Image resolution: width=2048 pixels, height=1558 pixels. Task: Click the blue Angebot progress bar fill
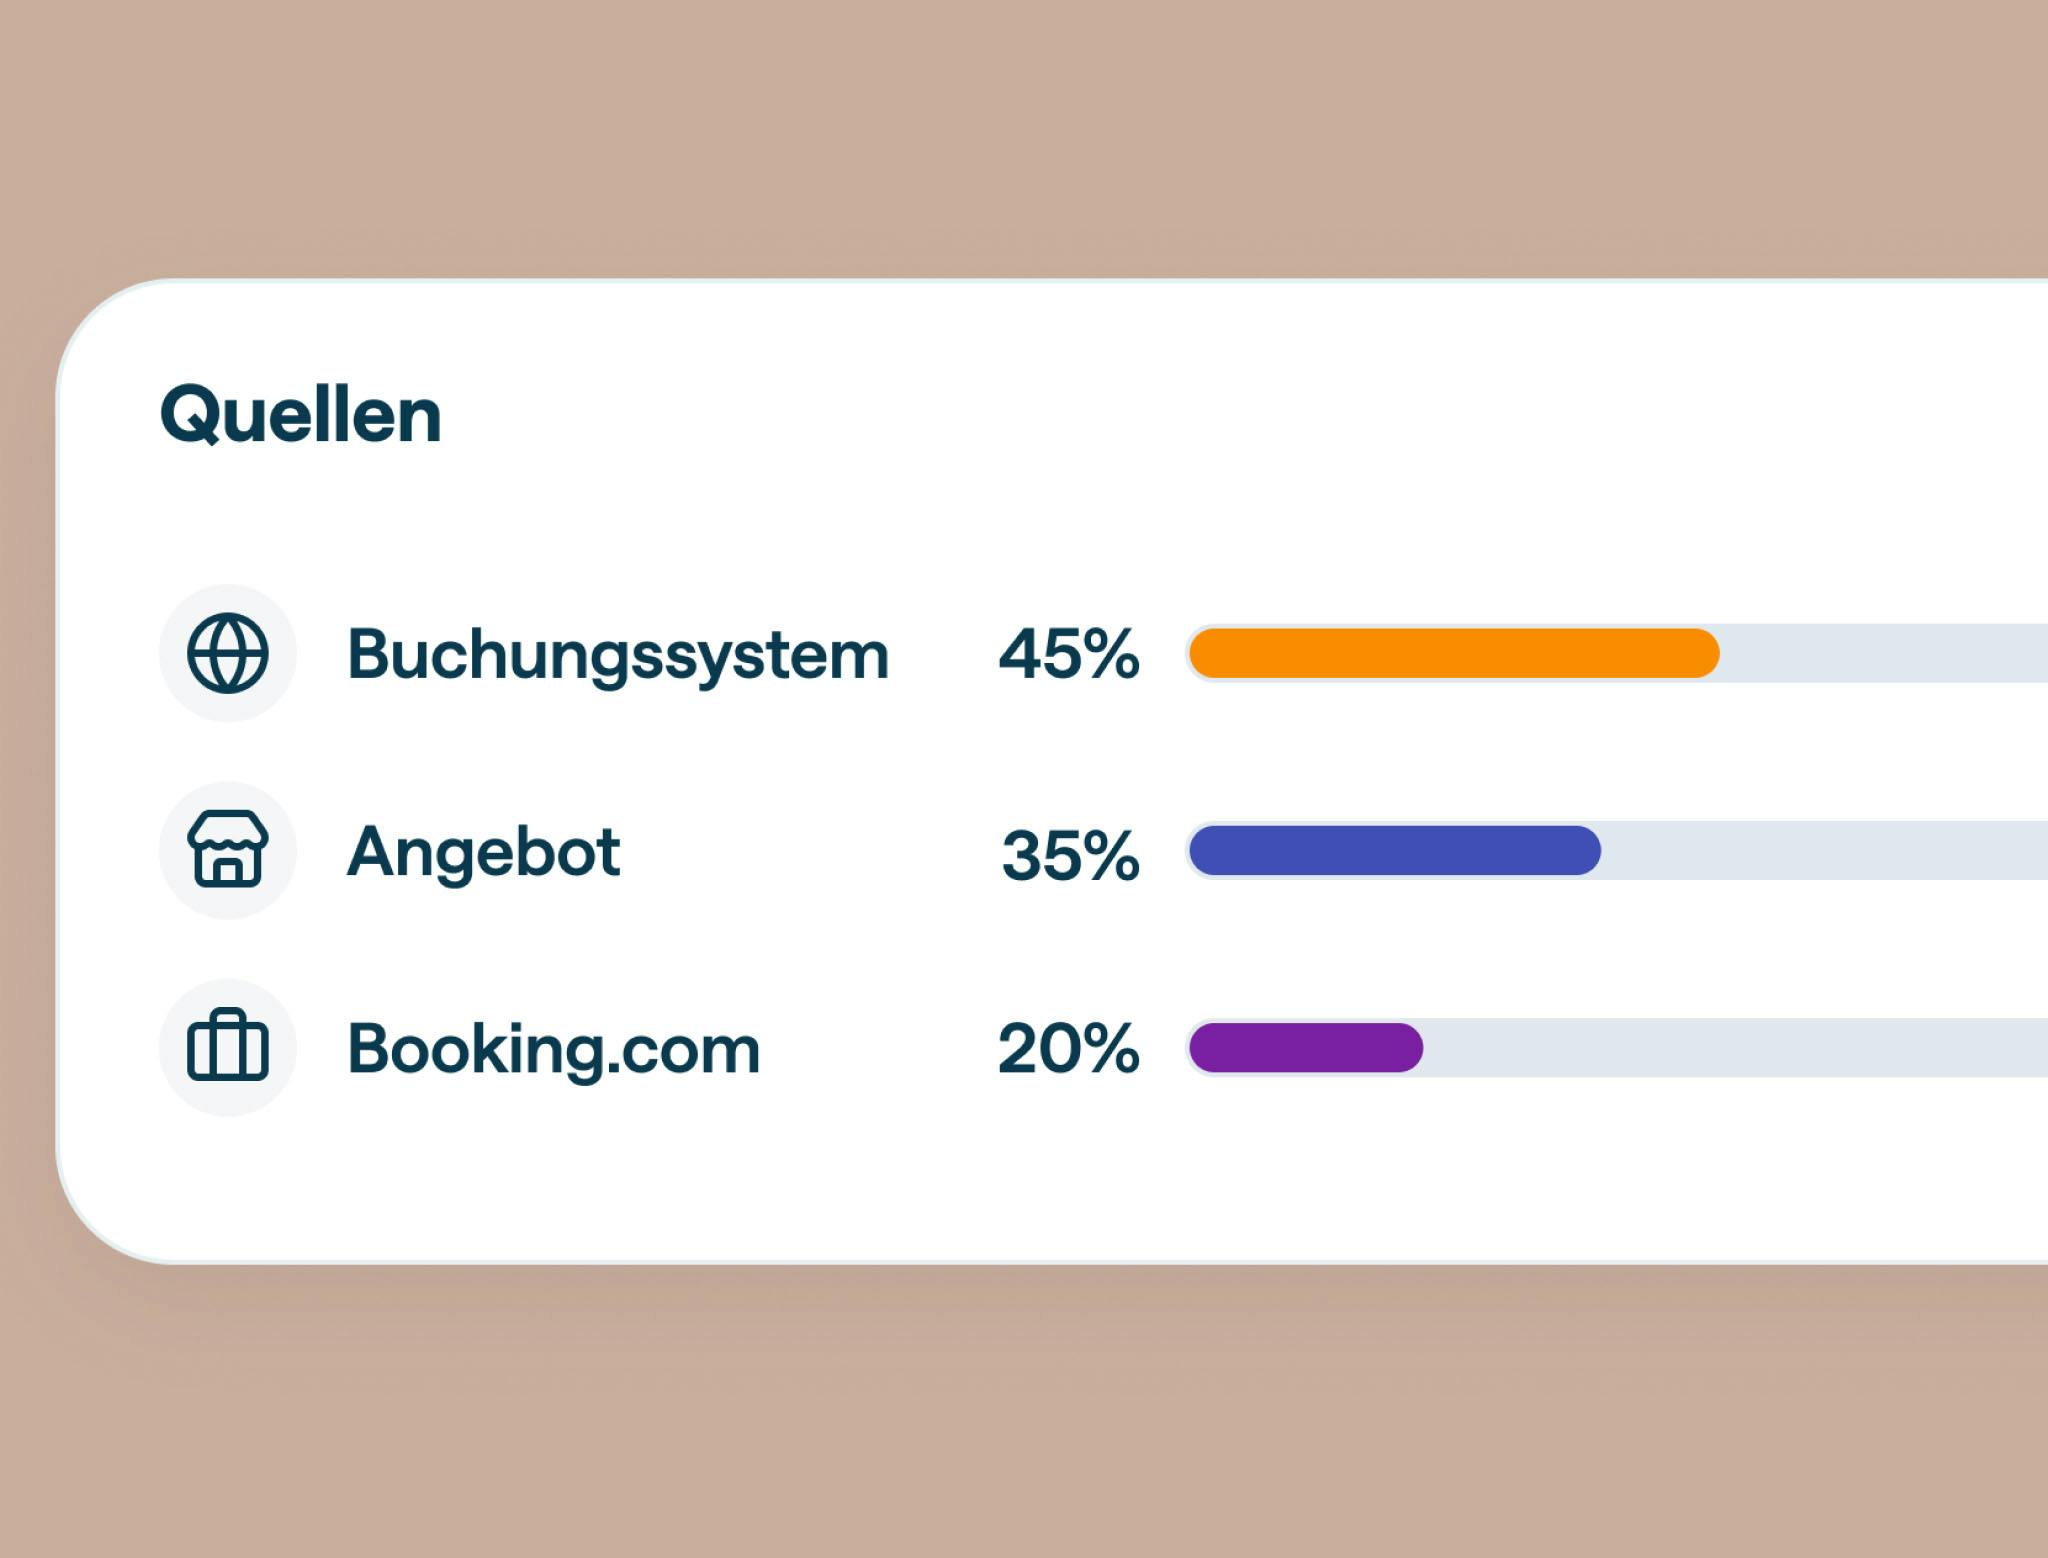click(x=1394, y=850)
